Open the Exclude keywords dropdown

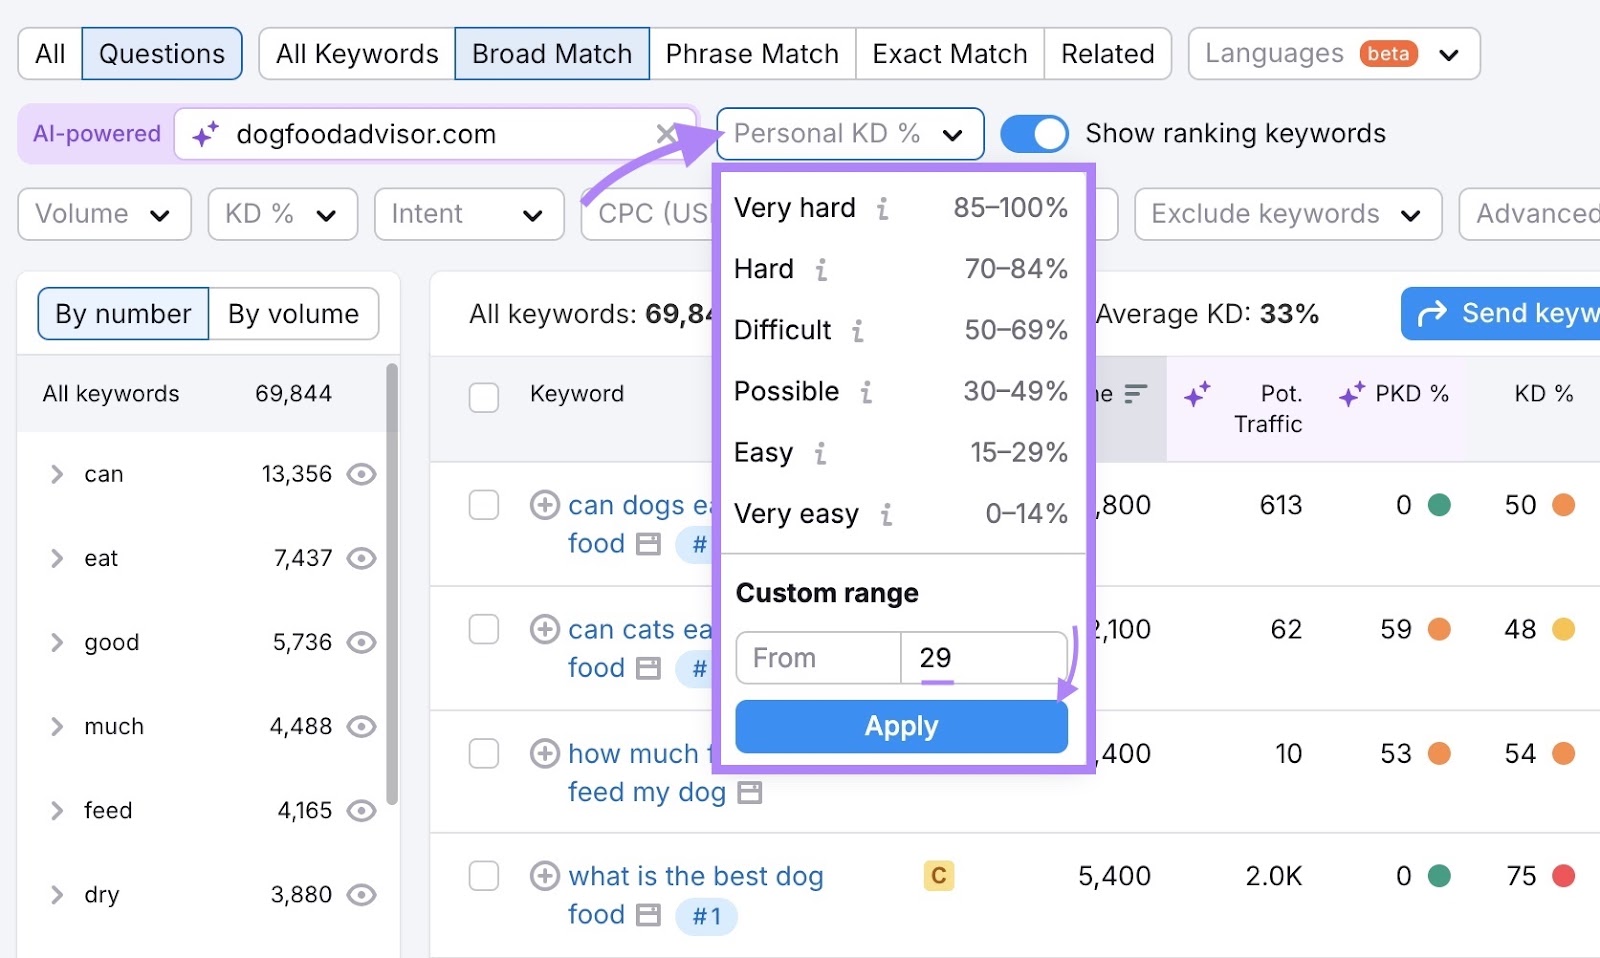[x=1288, y=214]
